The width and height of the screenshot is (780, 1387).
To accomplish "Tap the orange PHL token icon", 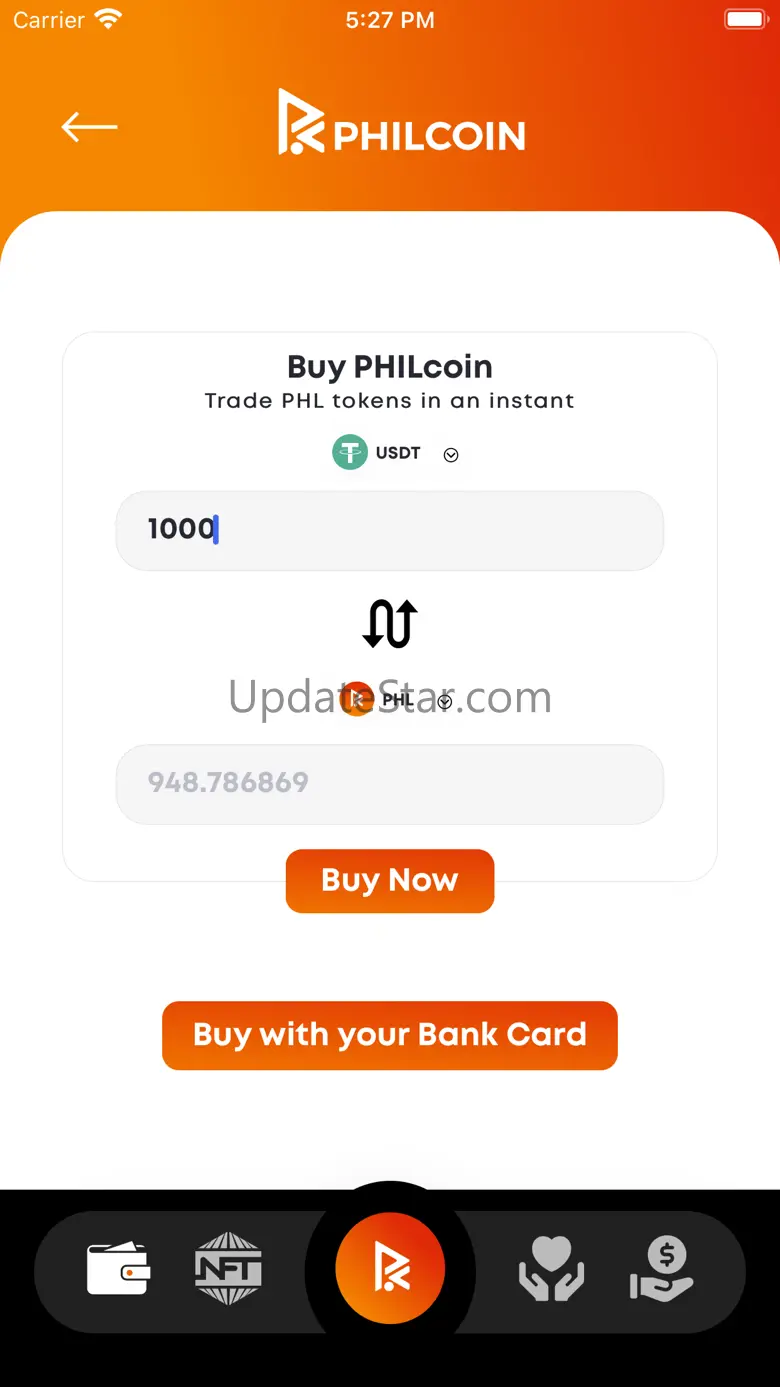I will 356,699.
